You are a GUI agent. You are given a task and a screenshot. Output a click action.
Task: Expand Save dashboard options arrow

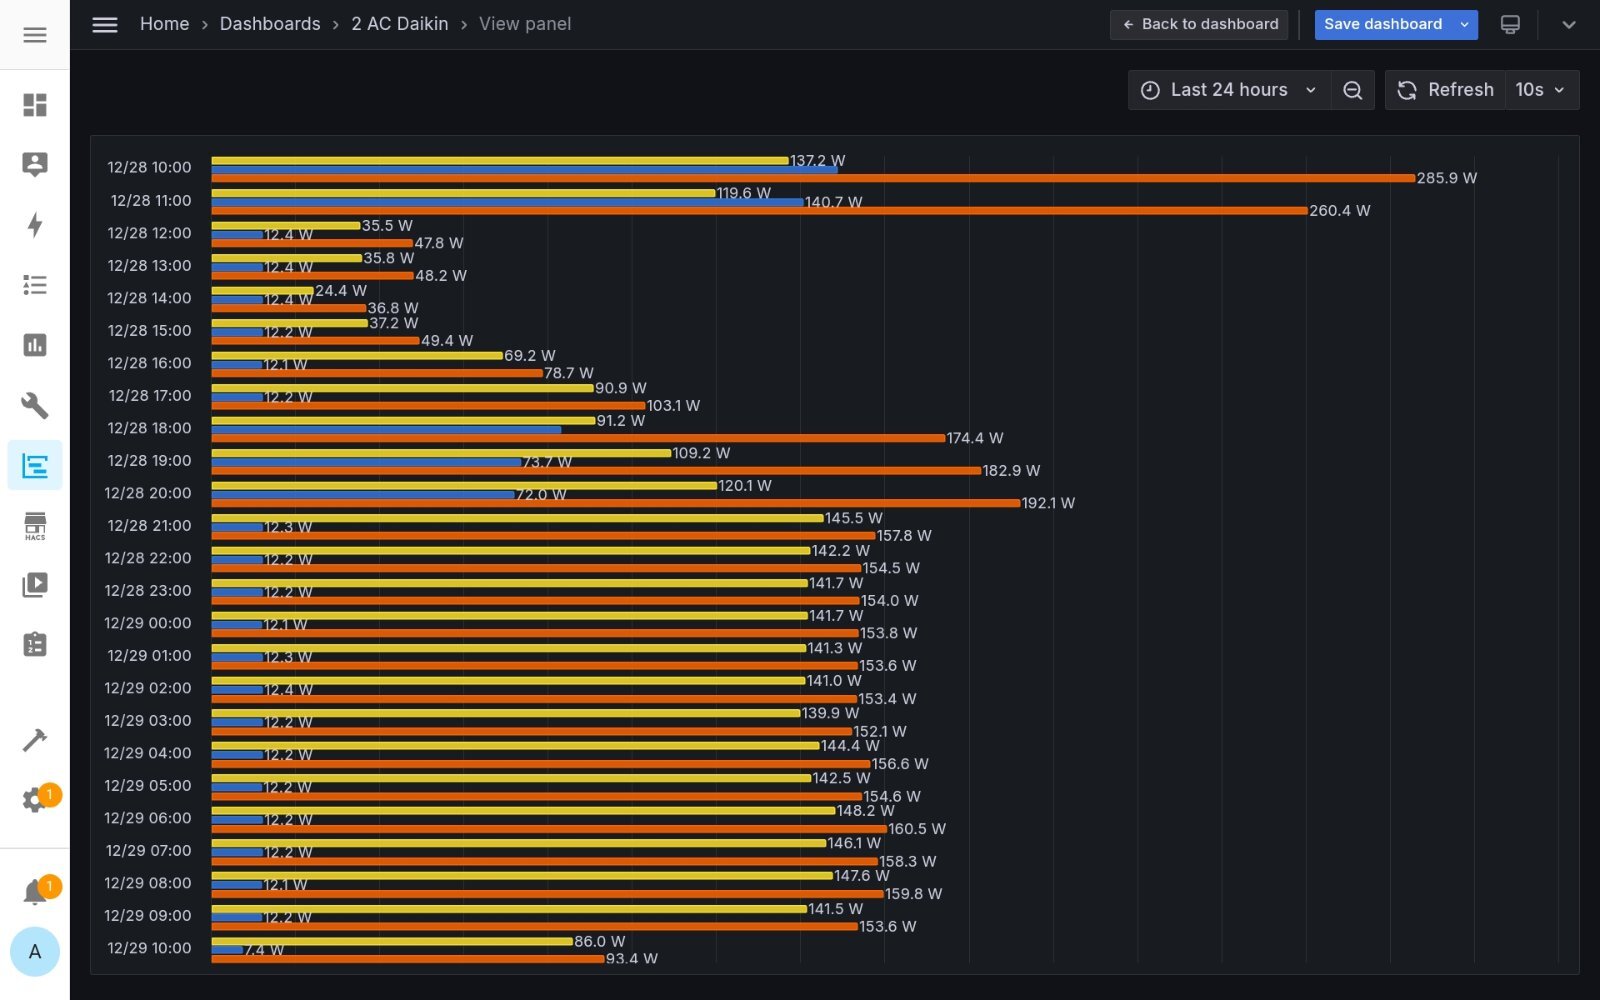tap(1464, 24)
